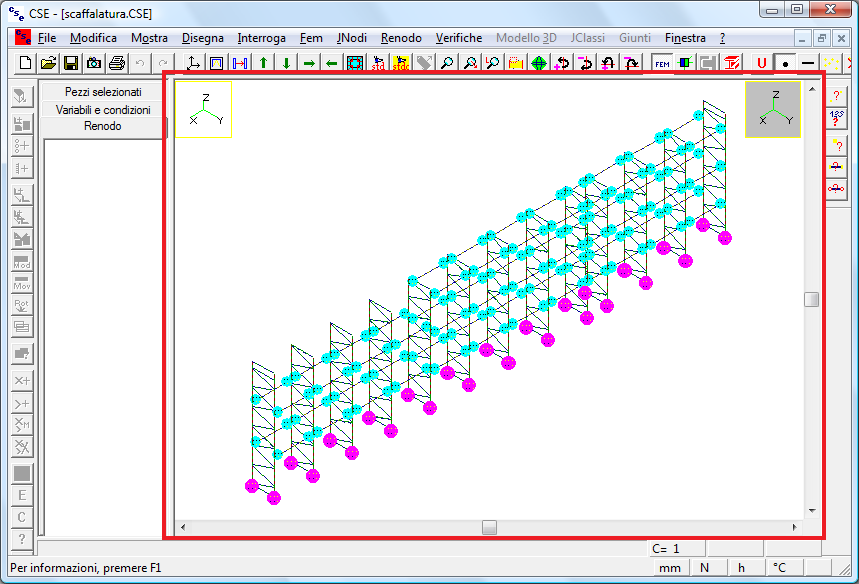Click the red U toolbar icon
This screenshot has height=584, width=859.
tap(762, 63)
